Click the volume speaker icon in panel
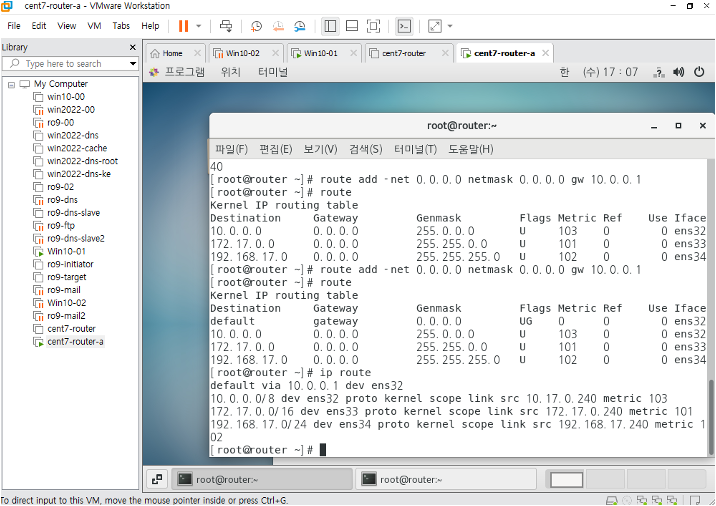716x506 pixels. [x=679, y=72]
